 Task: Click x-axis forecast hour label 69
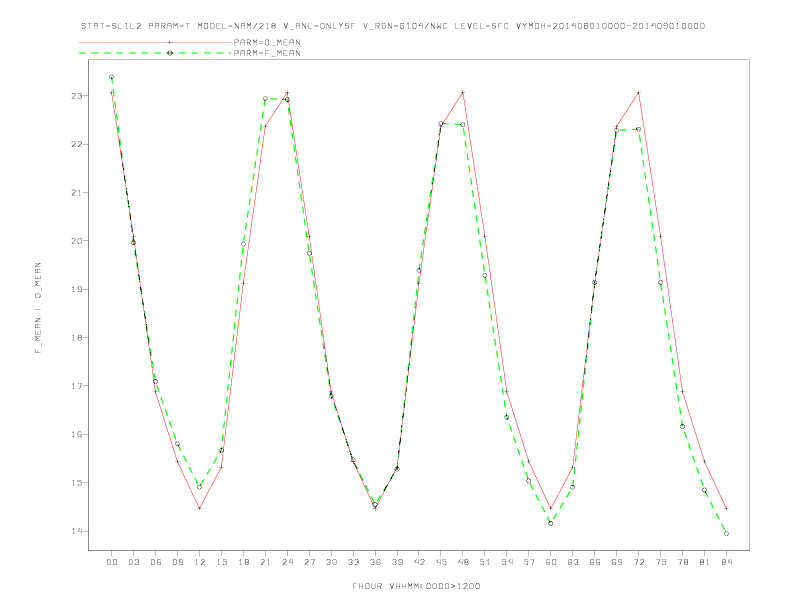[617, 562]
